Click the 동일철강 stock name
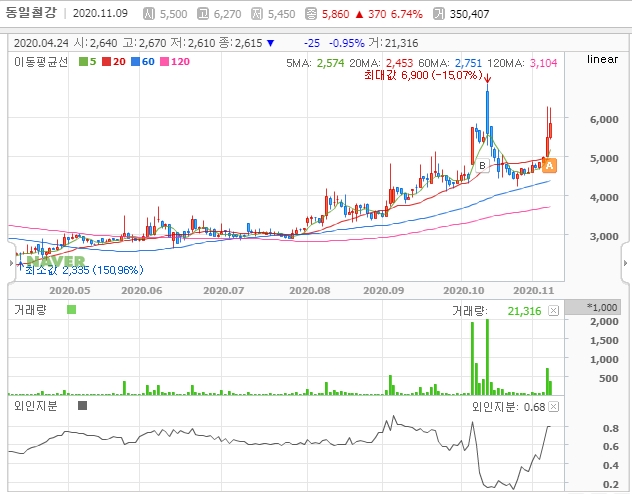632x494 pixels. [31, 12]
